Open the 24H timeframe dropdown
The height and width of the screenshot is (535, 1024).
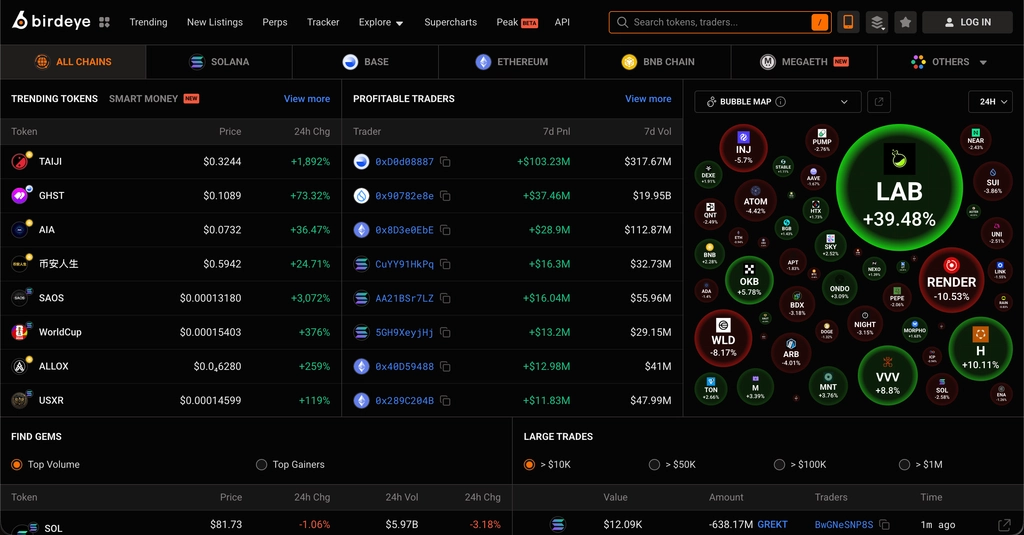(x=991, y=101)
